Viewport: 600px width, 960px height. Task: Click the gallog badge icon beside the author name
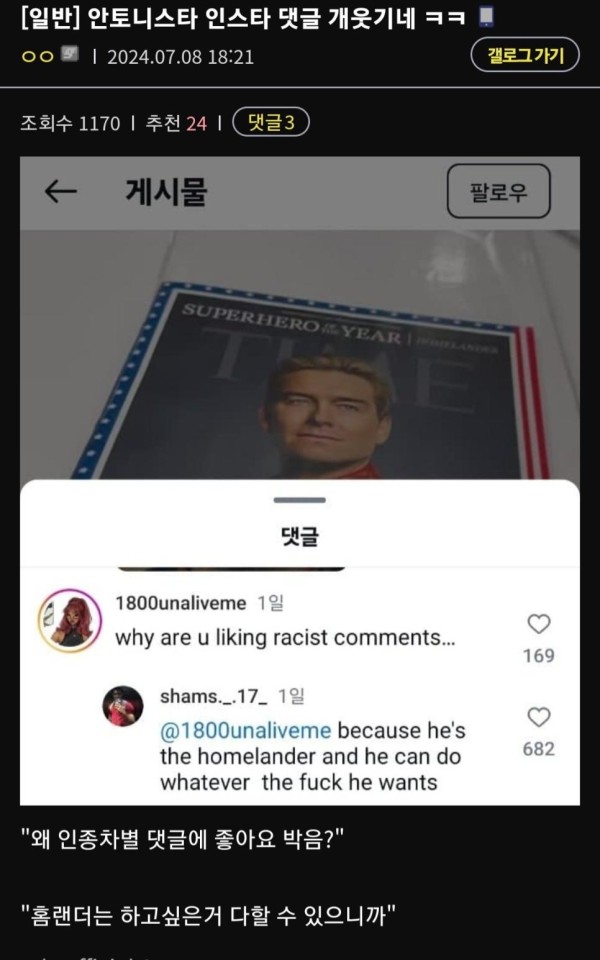point(69,55)
